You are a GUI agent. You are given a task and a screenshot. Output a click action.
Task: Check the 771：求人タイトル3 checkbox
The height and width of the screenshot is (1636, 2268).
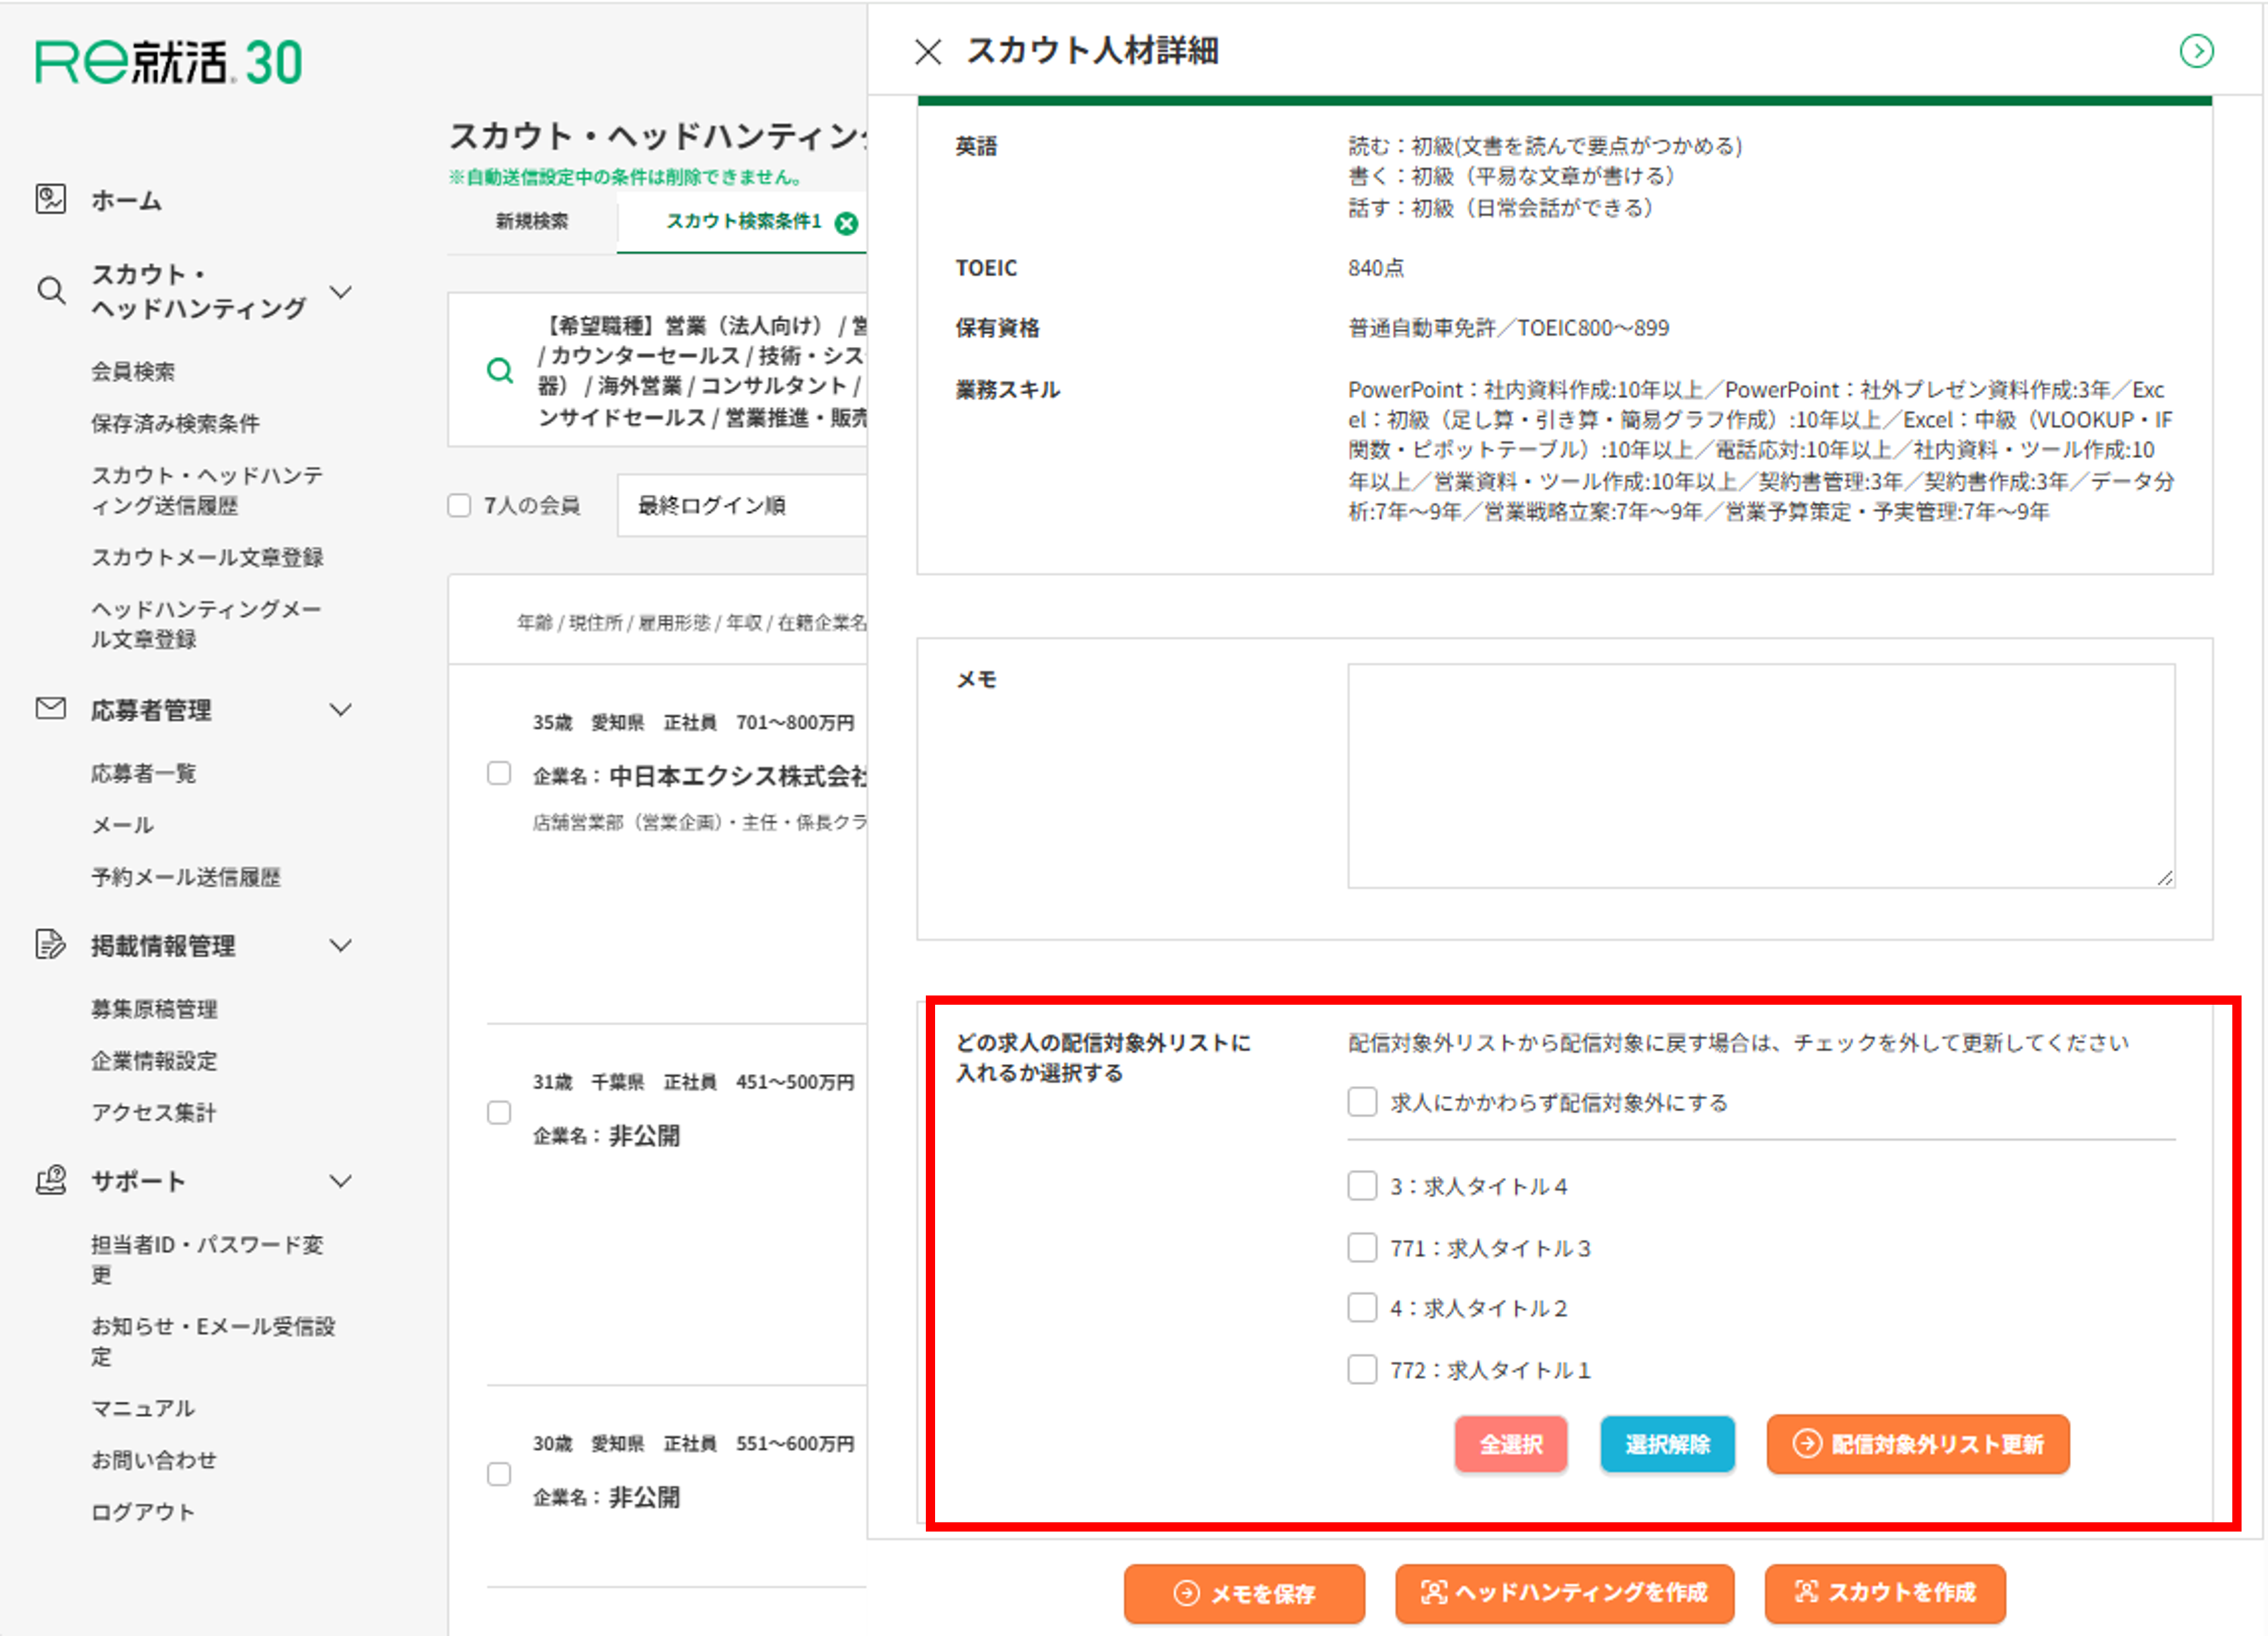coord(1362,1247)
